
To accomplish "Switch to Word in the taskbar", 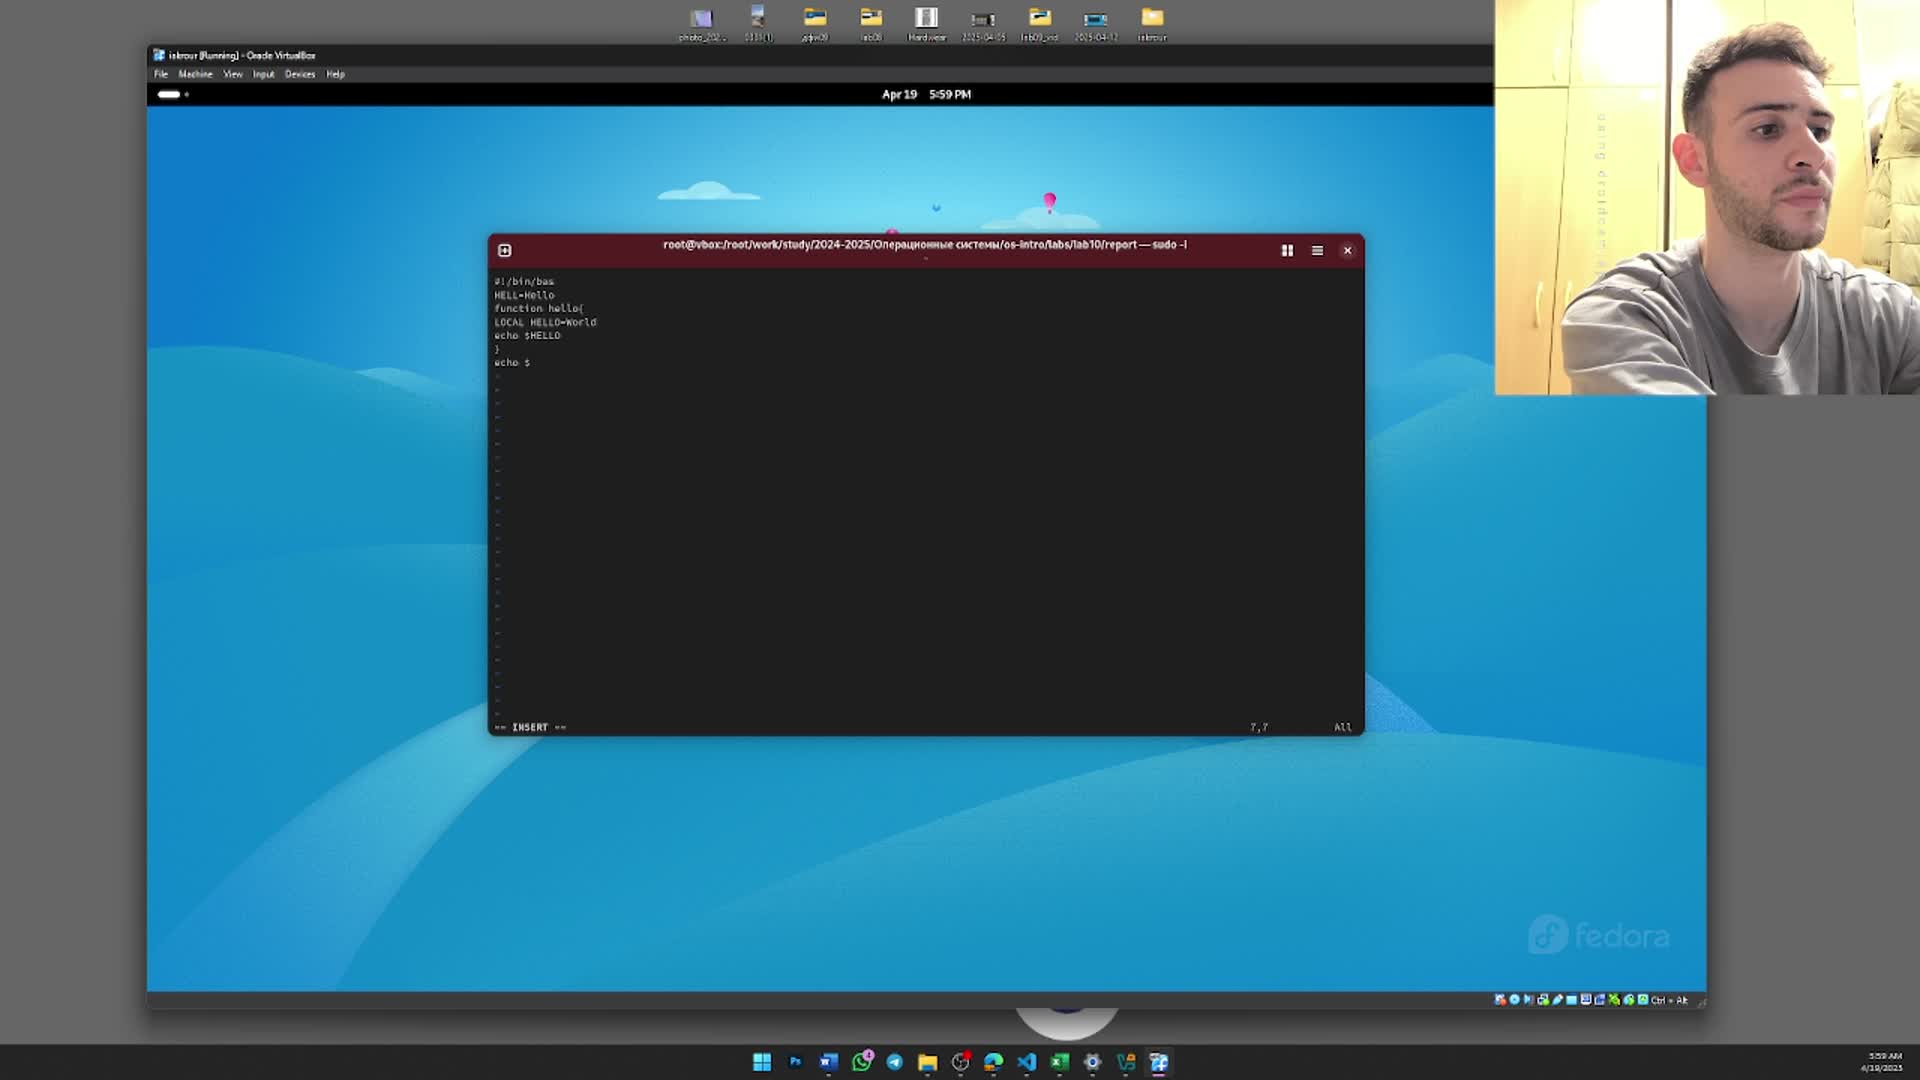I will (x=828, y=1062).
